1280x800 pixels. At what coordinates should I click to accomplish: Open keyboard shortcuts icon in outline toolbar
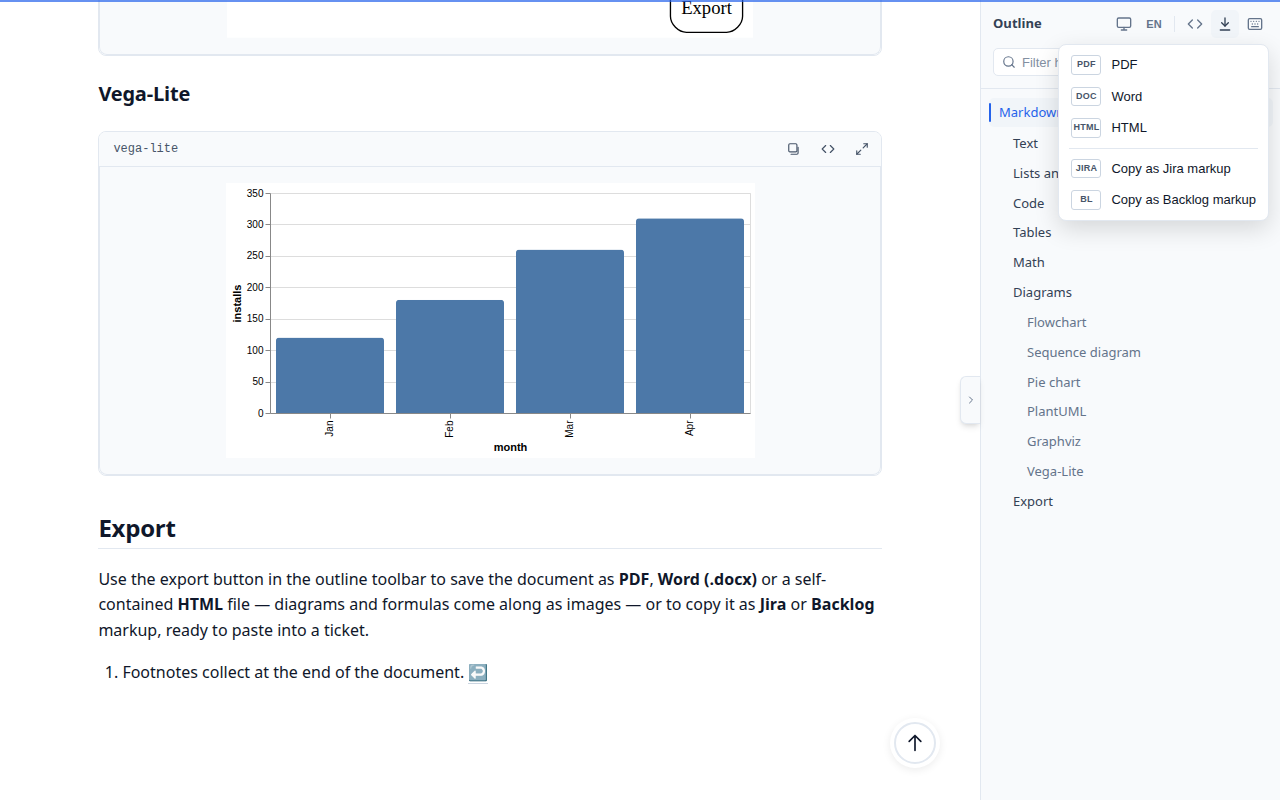click(1255, 24)
